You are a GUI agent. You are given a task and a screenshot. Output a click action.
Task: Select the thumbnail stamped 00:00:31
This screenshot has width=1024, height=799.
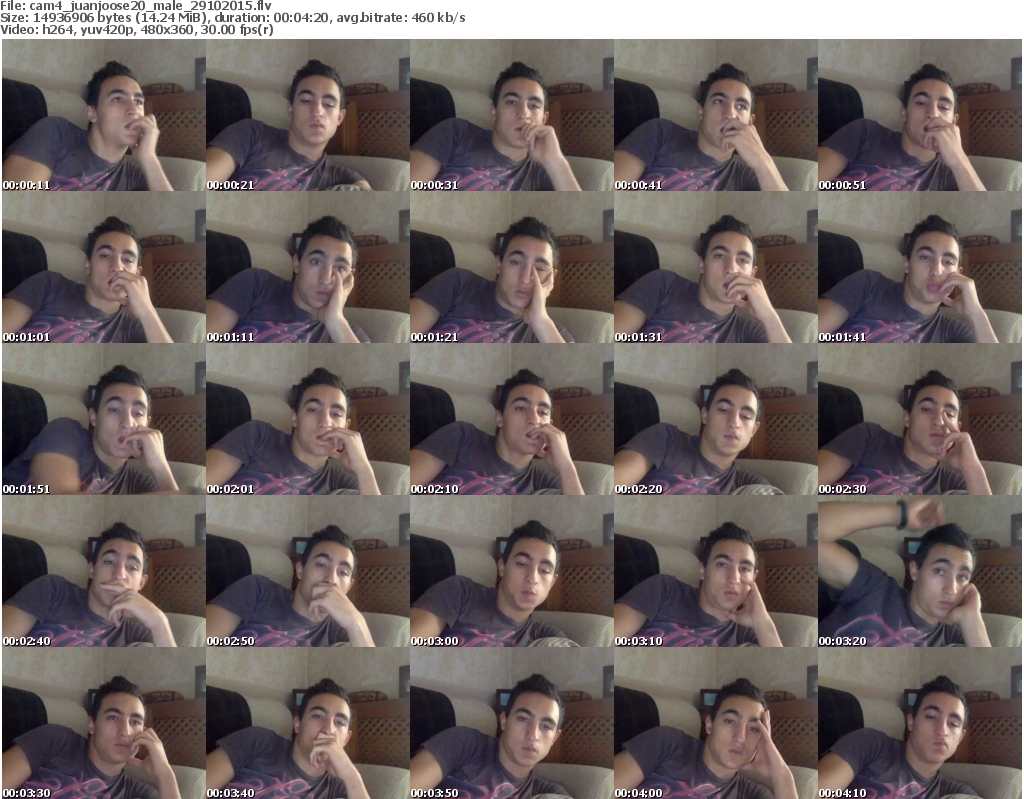click(512, 115)
